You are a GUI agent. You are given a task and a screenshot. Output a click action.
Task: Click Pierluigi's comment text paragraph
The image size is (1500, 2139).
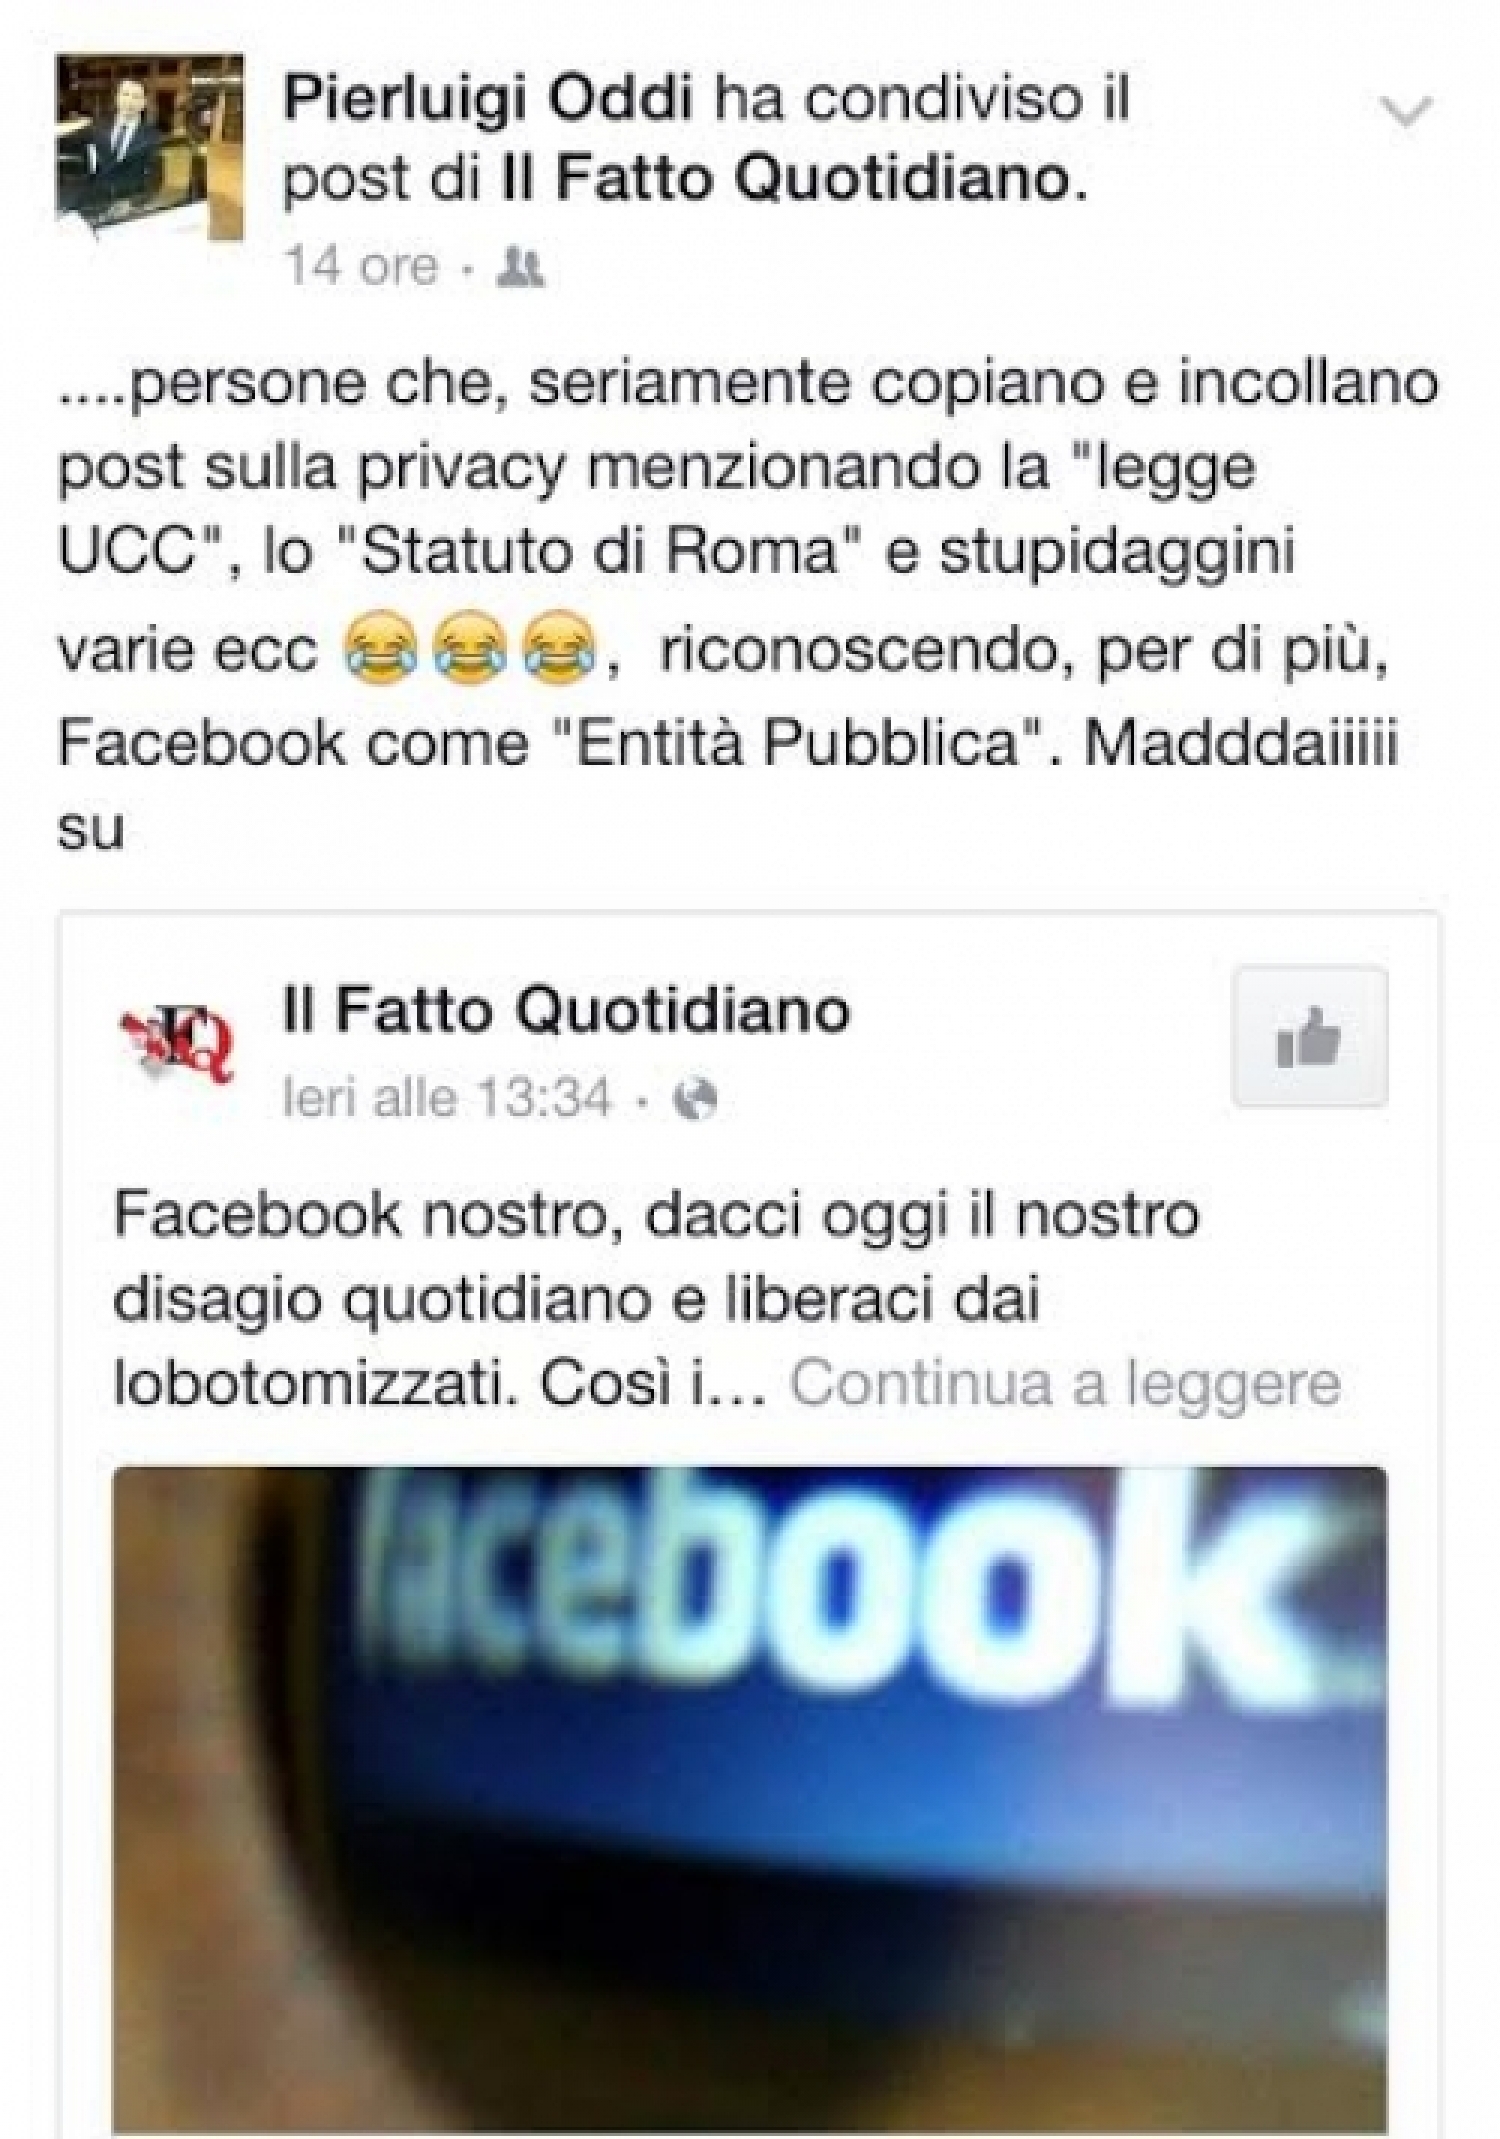(748, 606)
